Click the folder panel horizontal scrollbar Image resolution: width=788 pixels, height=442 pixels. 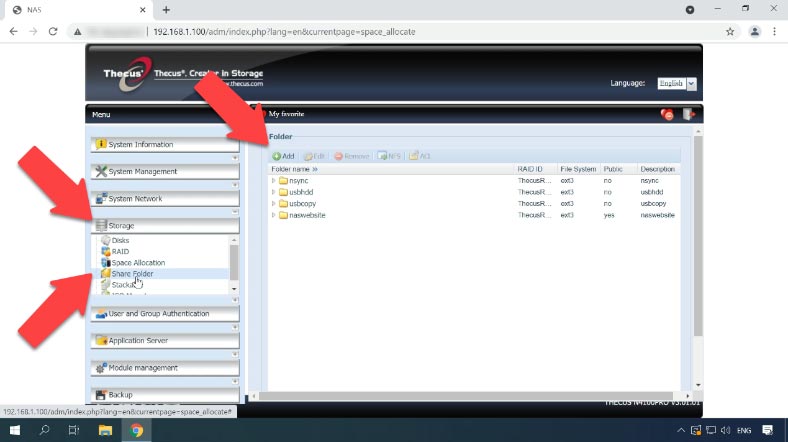pyautogui.click(x=465, y=396)
